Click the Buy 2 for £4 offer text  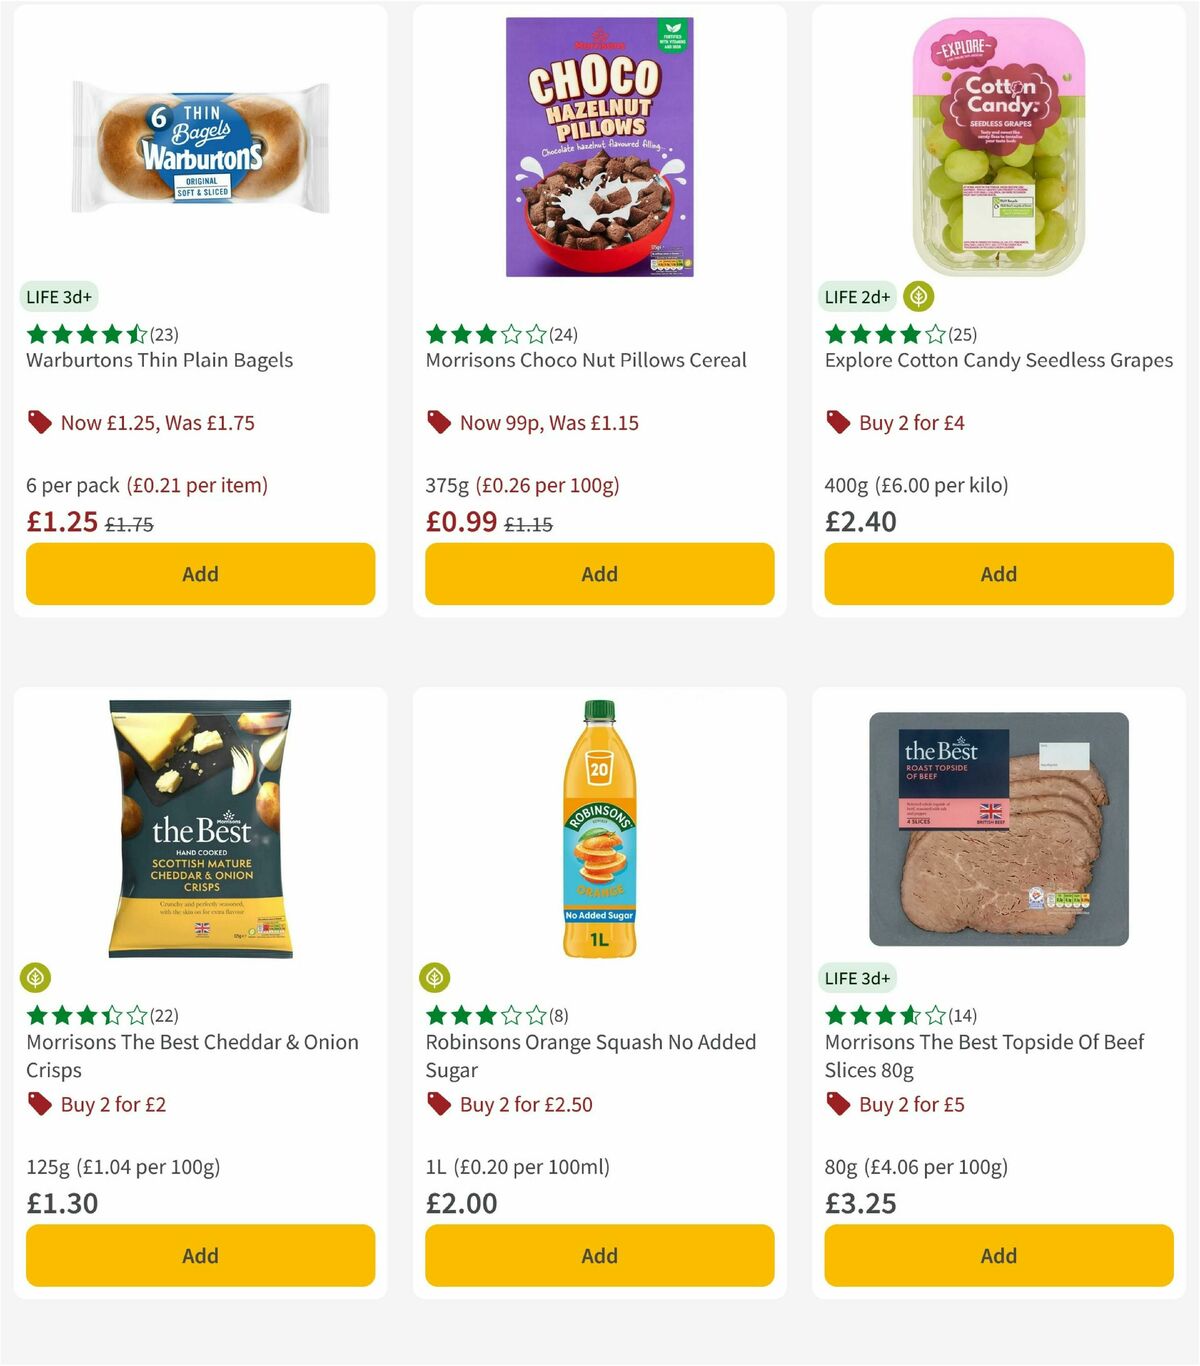[x=909, y=422]
